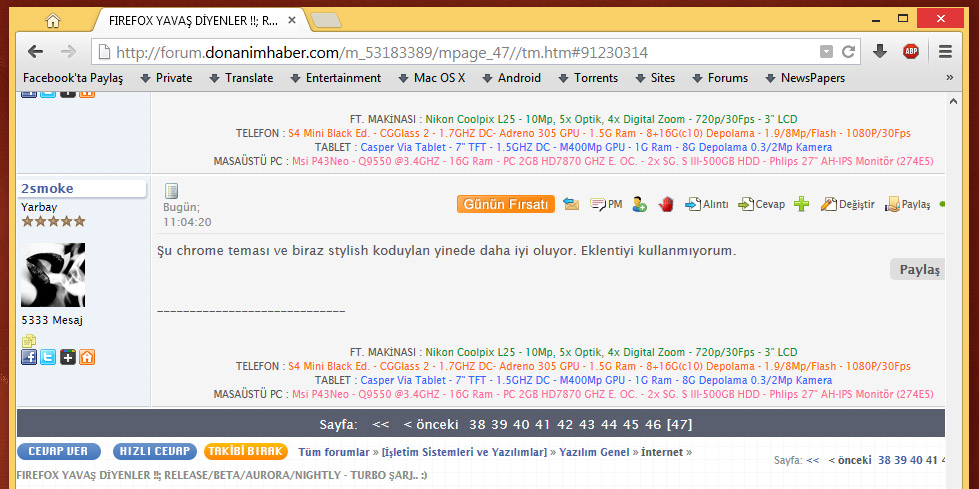Expand the Private bookmarks folder
Image resolution: width=979 pixels, height=489 pixels.
point(166,78)
